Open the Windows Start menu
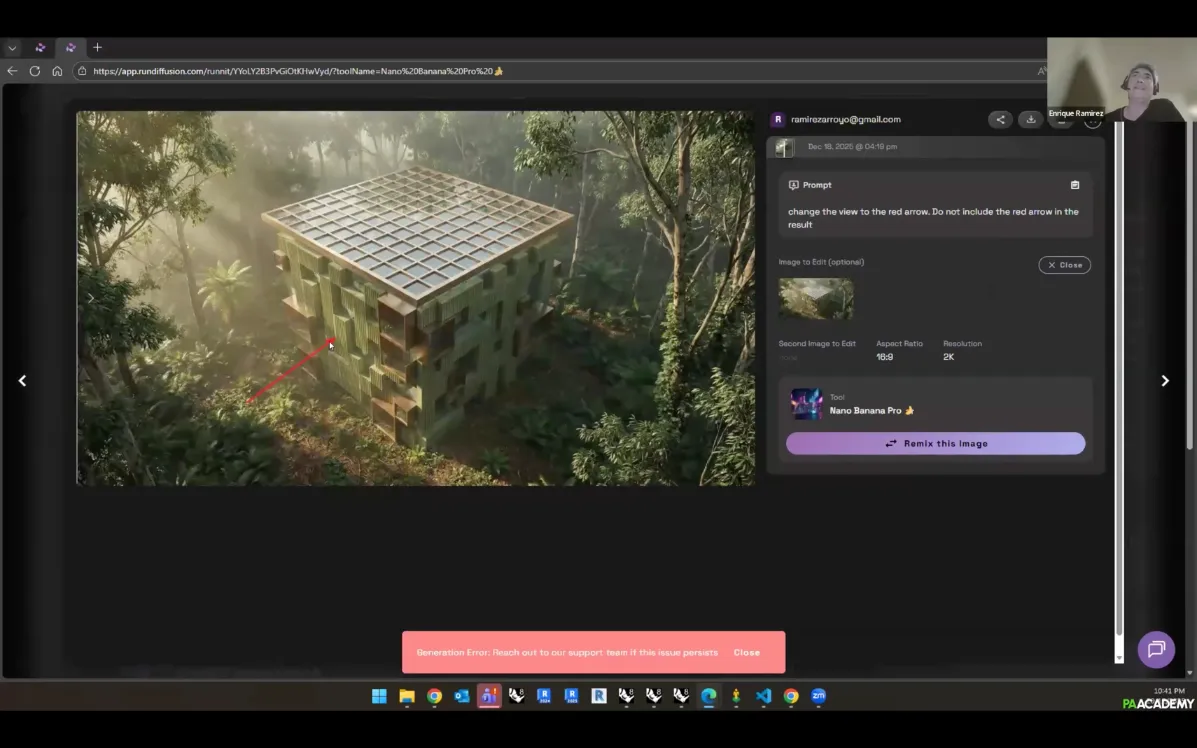Image resolution: width=1197 pixels, height=748 pixels. coord(379,696)
